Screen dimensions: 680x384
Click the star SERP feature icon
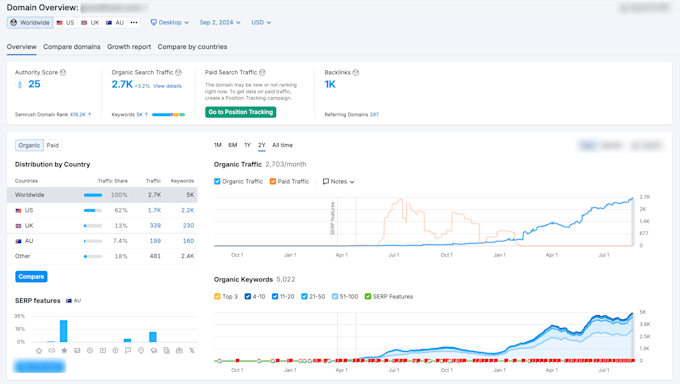[x=64, y=351]
